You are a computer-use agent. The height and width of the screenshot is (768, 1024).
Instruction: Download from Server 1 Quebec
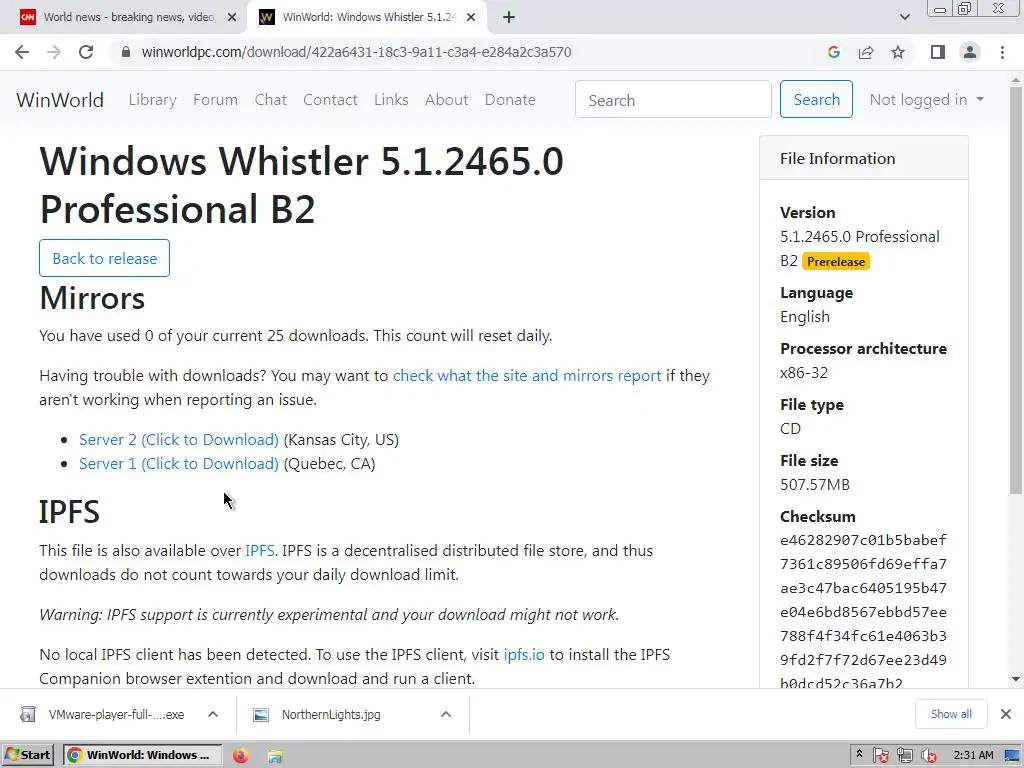[179, 464]
